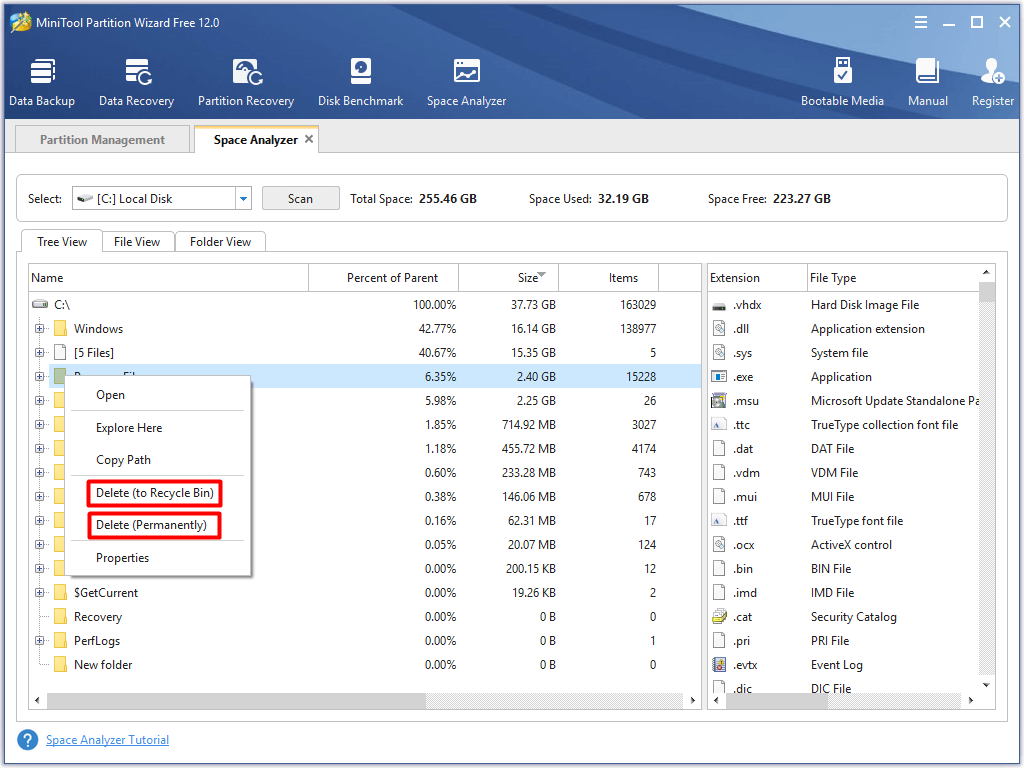
Task: Click the help question mark icon
Action: [x=27, y=740]
